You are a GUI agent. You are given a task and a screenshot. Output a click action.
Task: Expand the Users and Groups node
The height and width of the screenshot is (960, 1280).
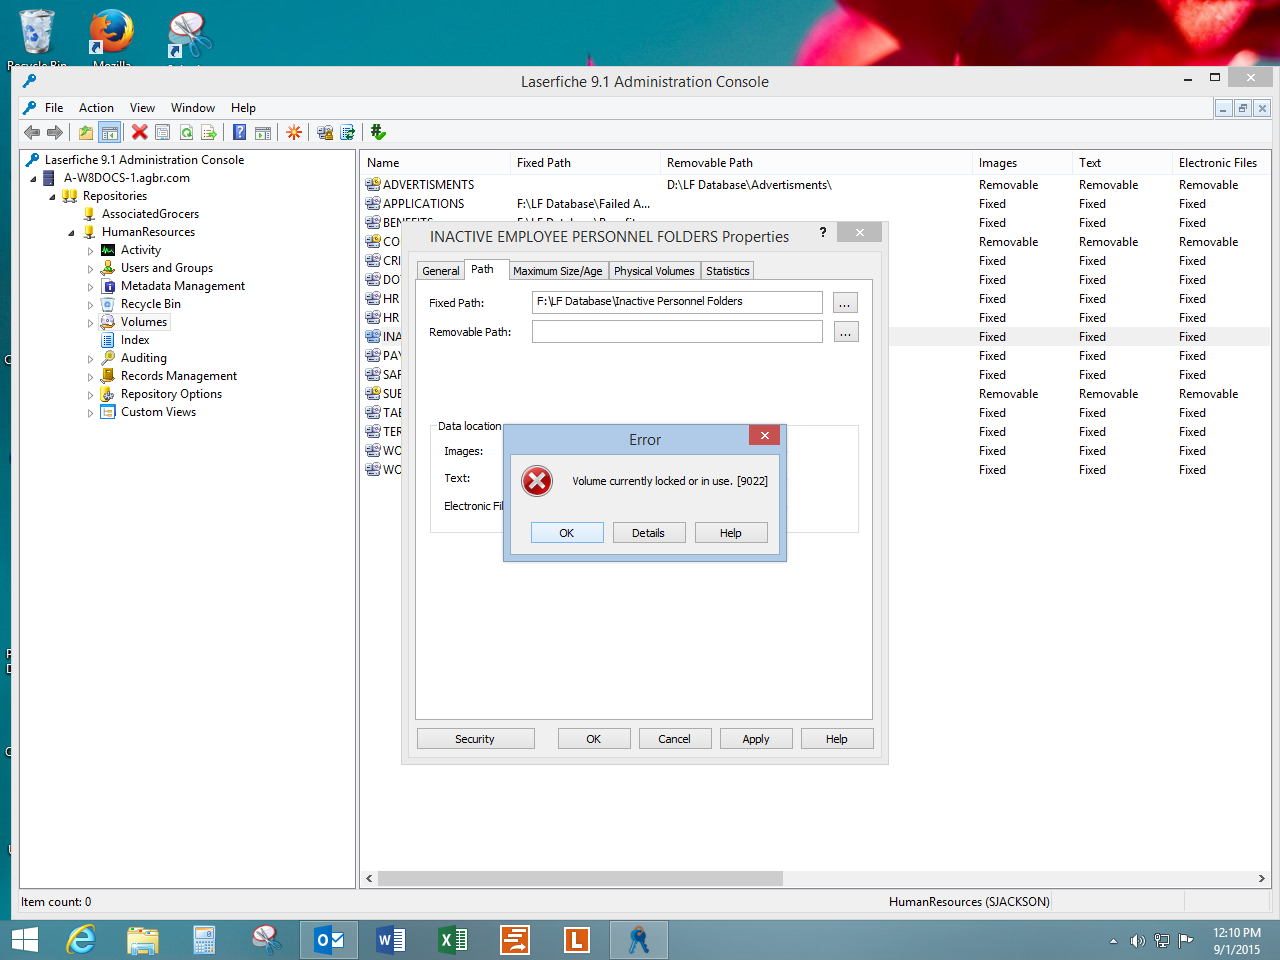click(x=90, y=269)
